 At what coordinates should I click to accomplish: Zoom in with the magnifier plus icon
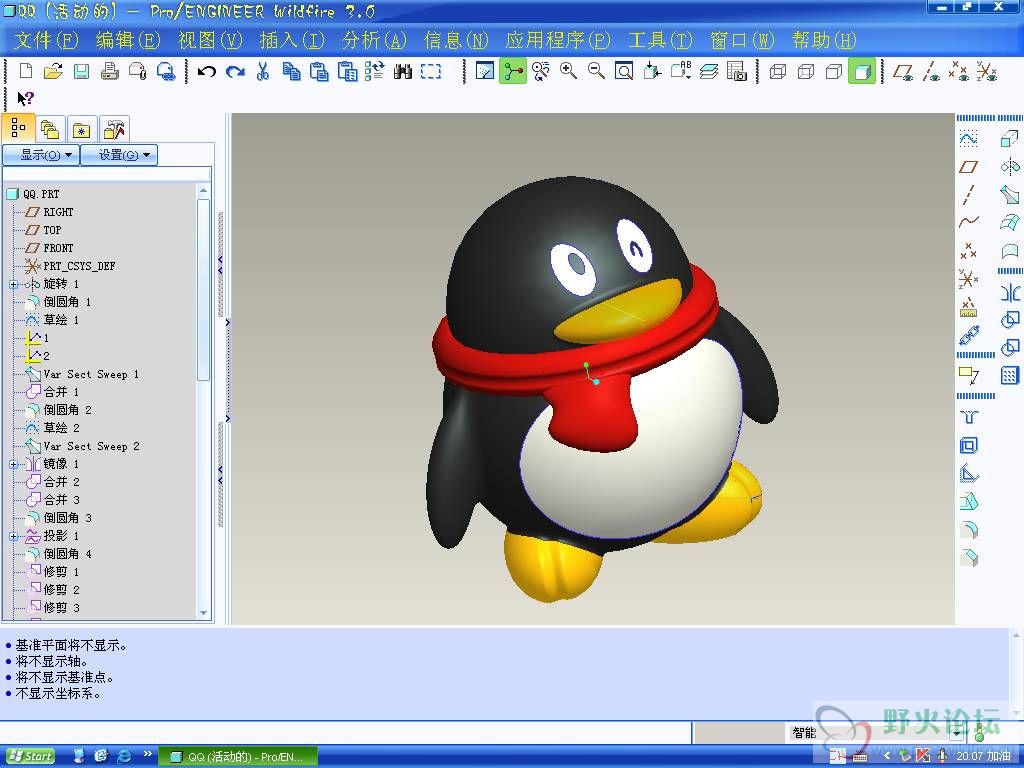(568, 71)
